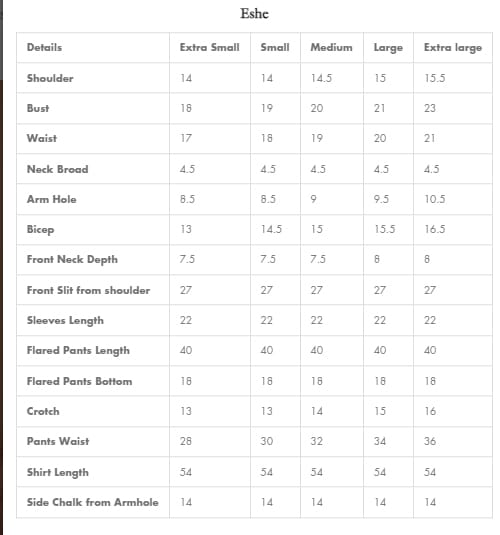The width and height of the screenshot is (500, 535).
Task: Click the Extra Small column header
Action: point(210,47)
